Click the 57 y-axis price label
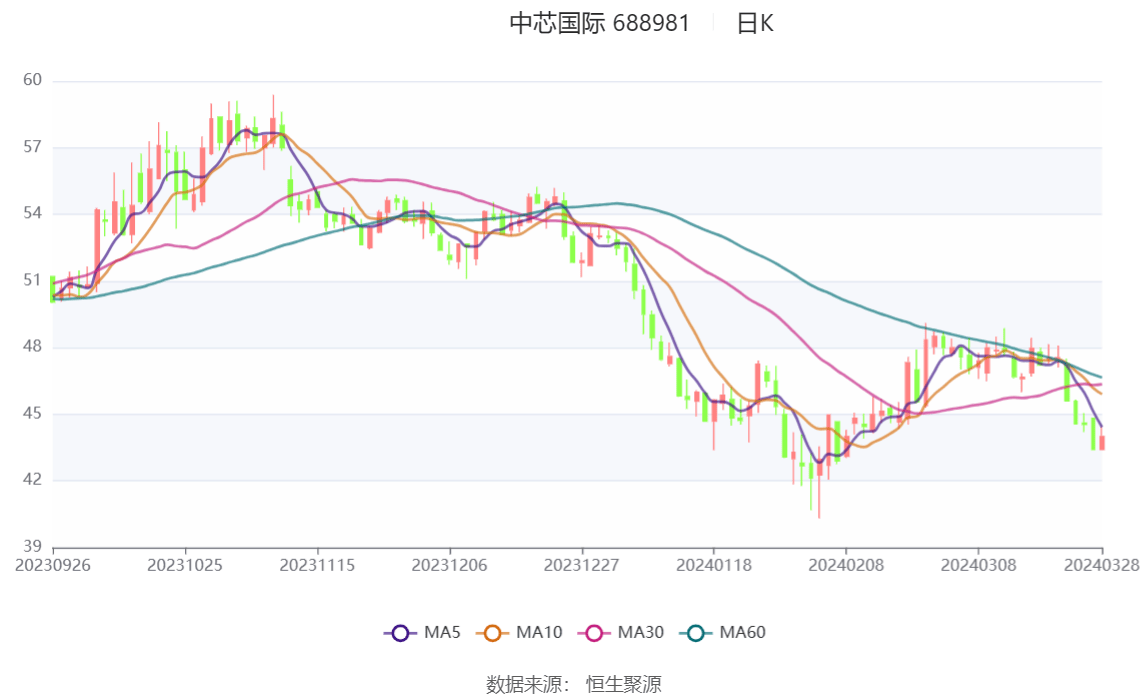The image size is (1148, 699). pyautogui.click(x=32, y=147)
